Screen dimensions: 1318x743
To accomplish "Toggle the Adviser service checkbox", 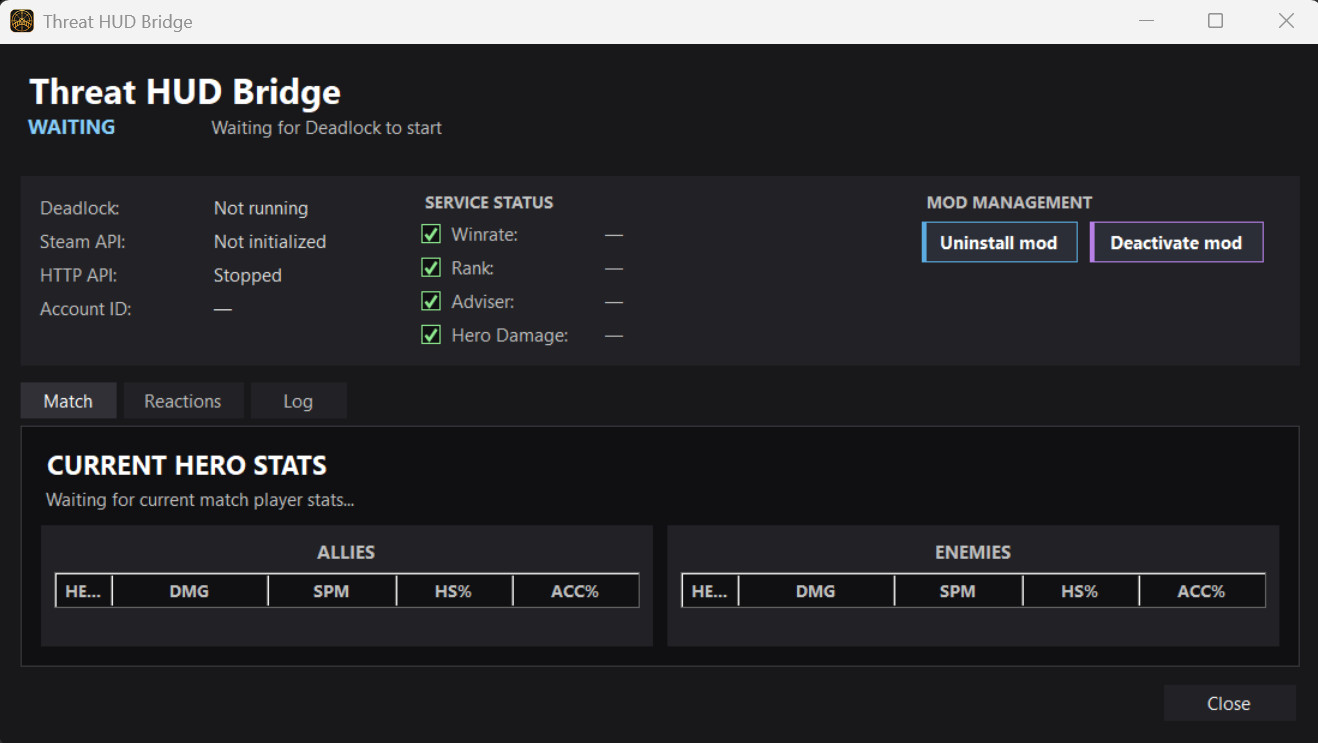I will pos(431,301).
